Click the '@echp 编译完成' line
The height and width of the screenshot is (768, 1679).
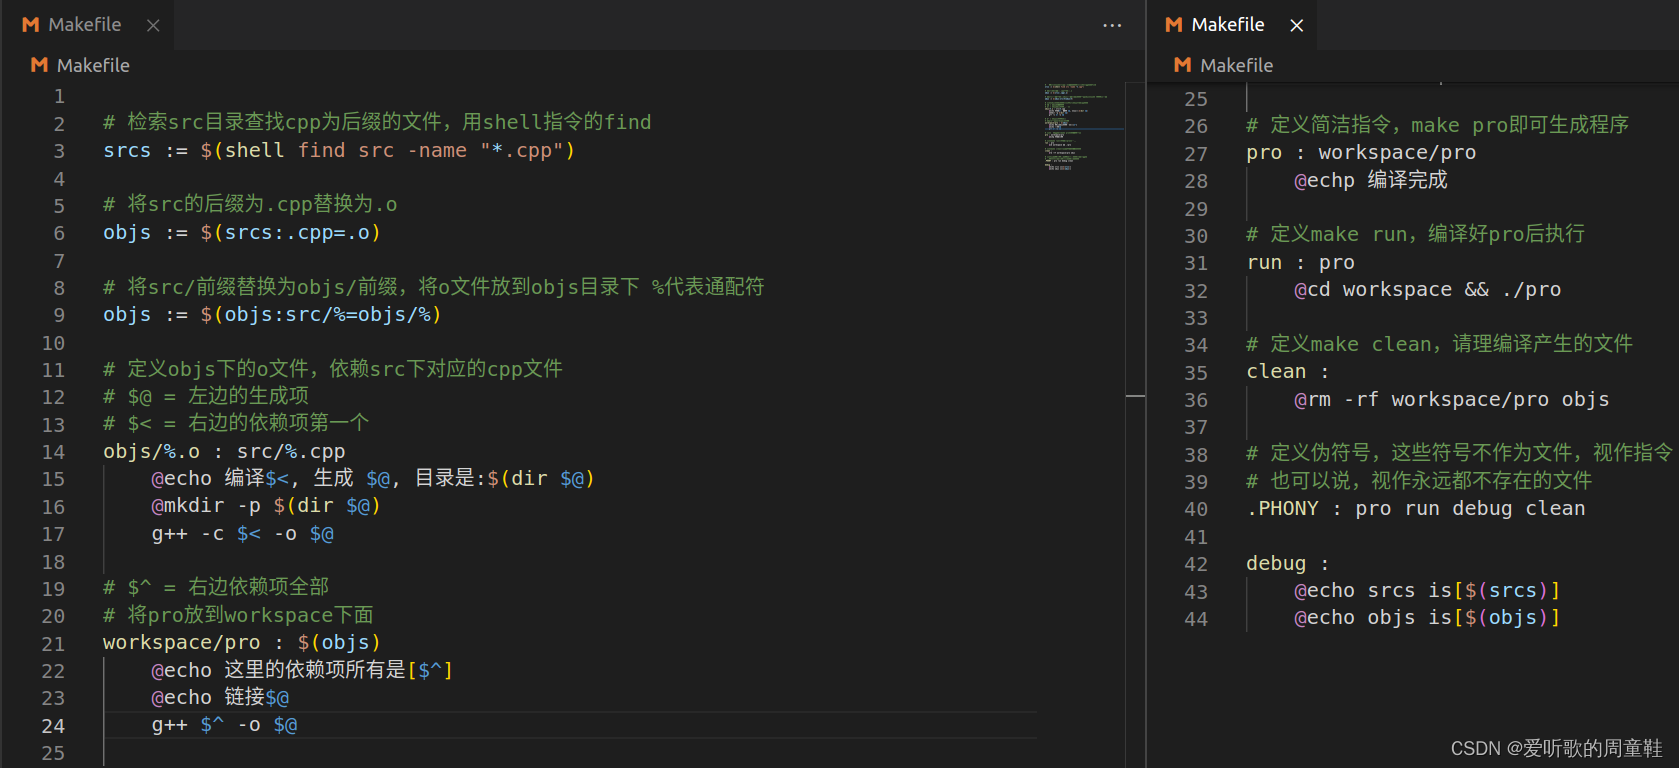[x=1371, y=180]
